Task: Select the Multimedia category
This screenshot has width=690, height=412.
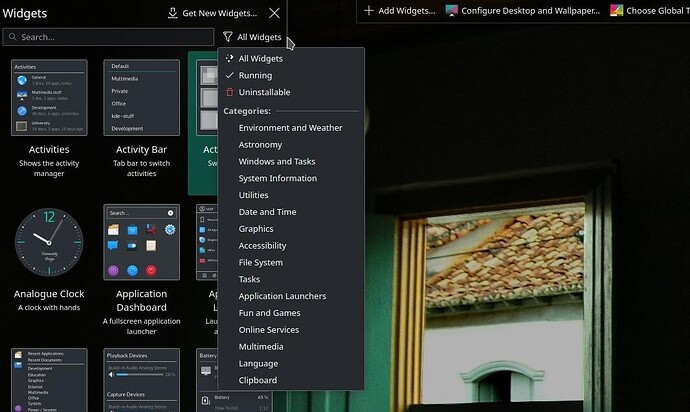Action: click(290, 346)
